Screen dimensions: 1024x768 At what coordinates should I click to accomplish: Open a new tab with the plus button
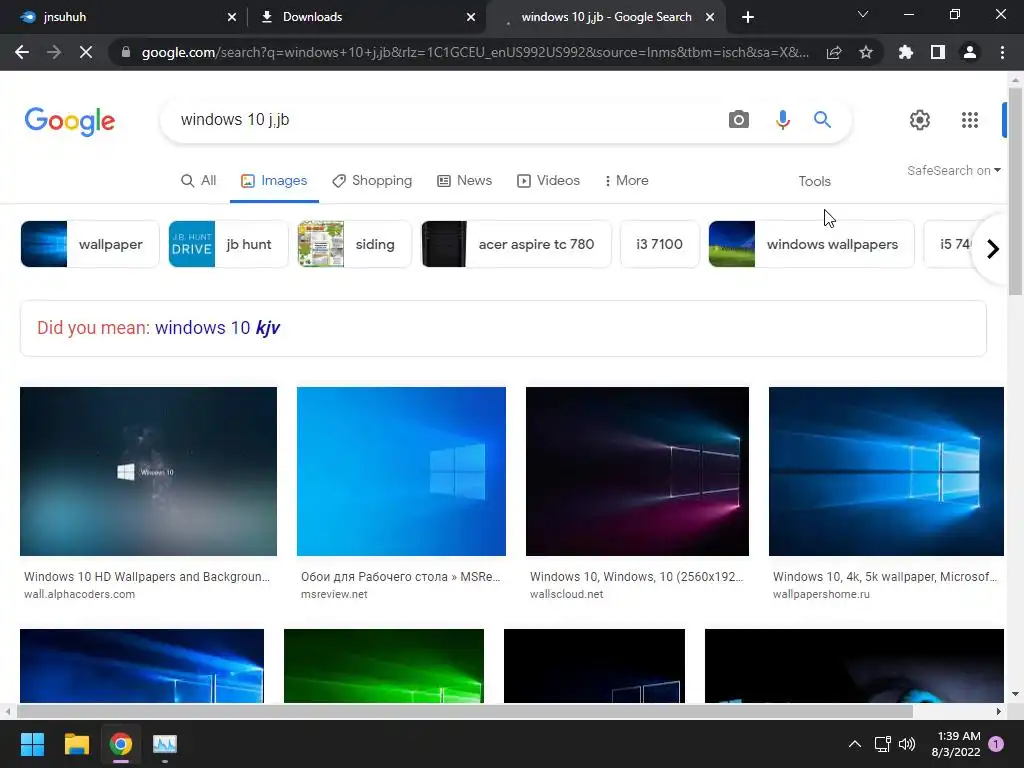748,17
